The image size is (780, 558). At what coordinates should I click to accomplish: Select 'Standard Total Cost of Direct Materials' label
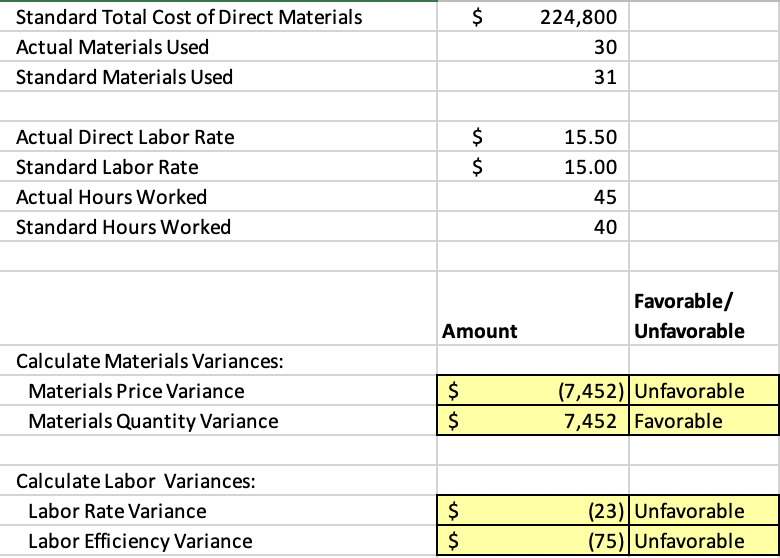[x=189, y=17]
